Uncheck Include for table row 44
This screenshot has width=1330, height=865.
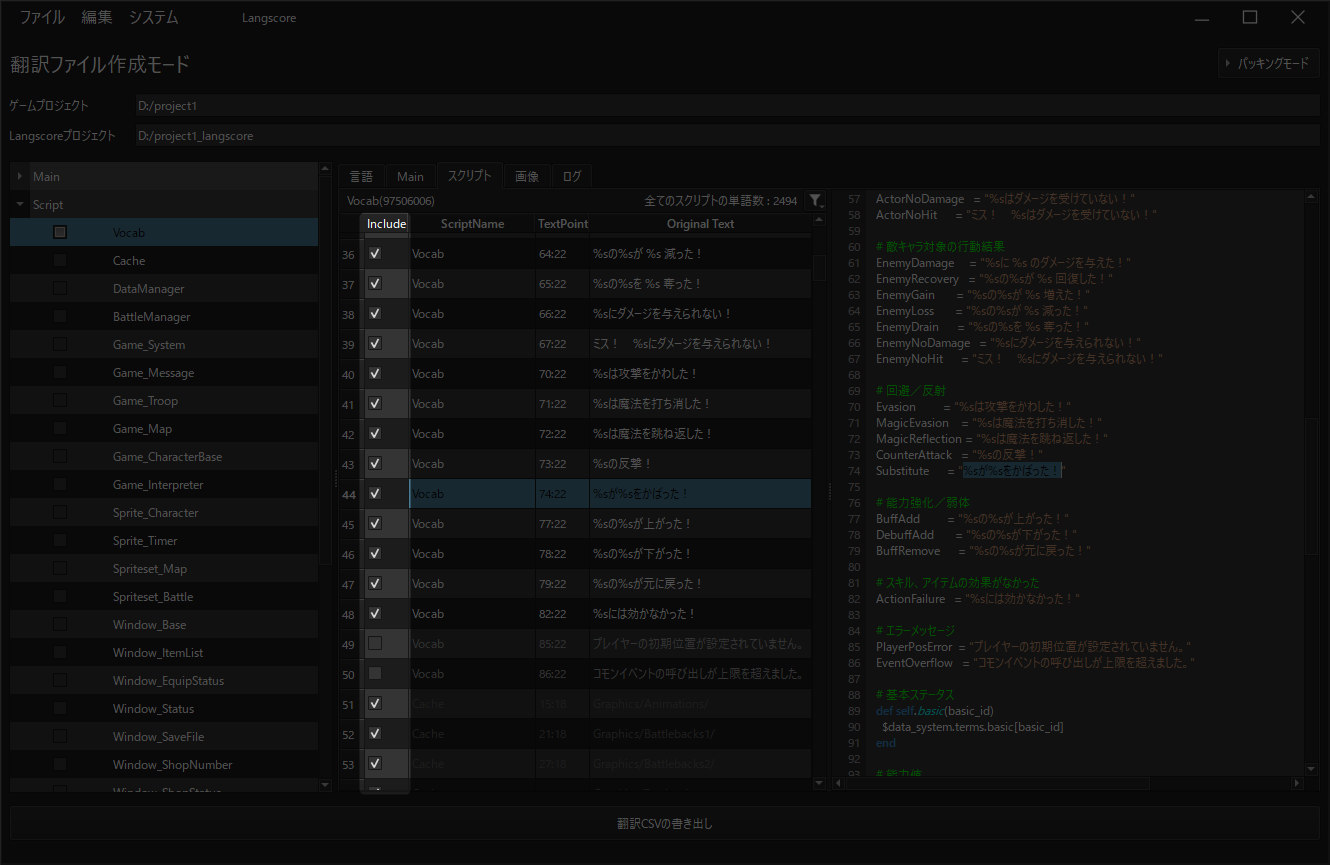click(375, 494)
